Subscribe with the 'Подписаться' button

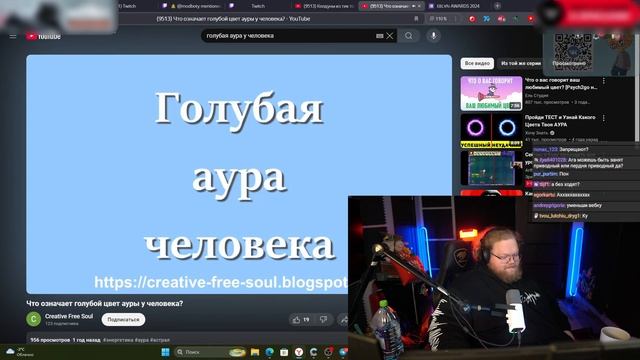123,320
